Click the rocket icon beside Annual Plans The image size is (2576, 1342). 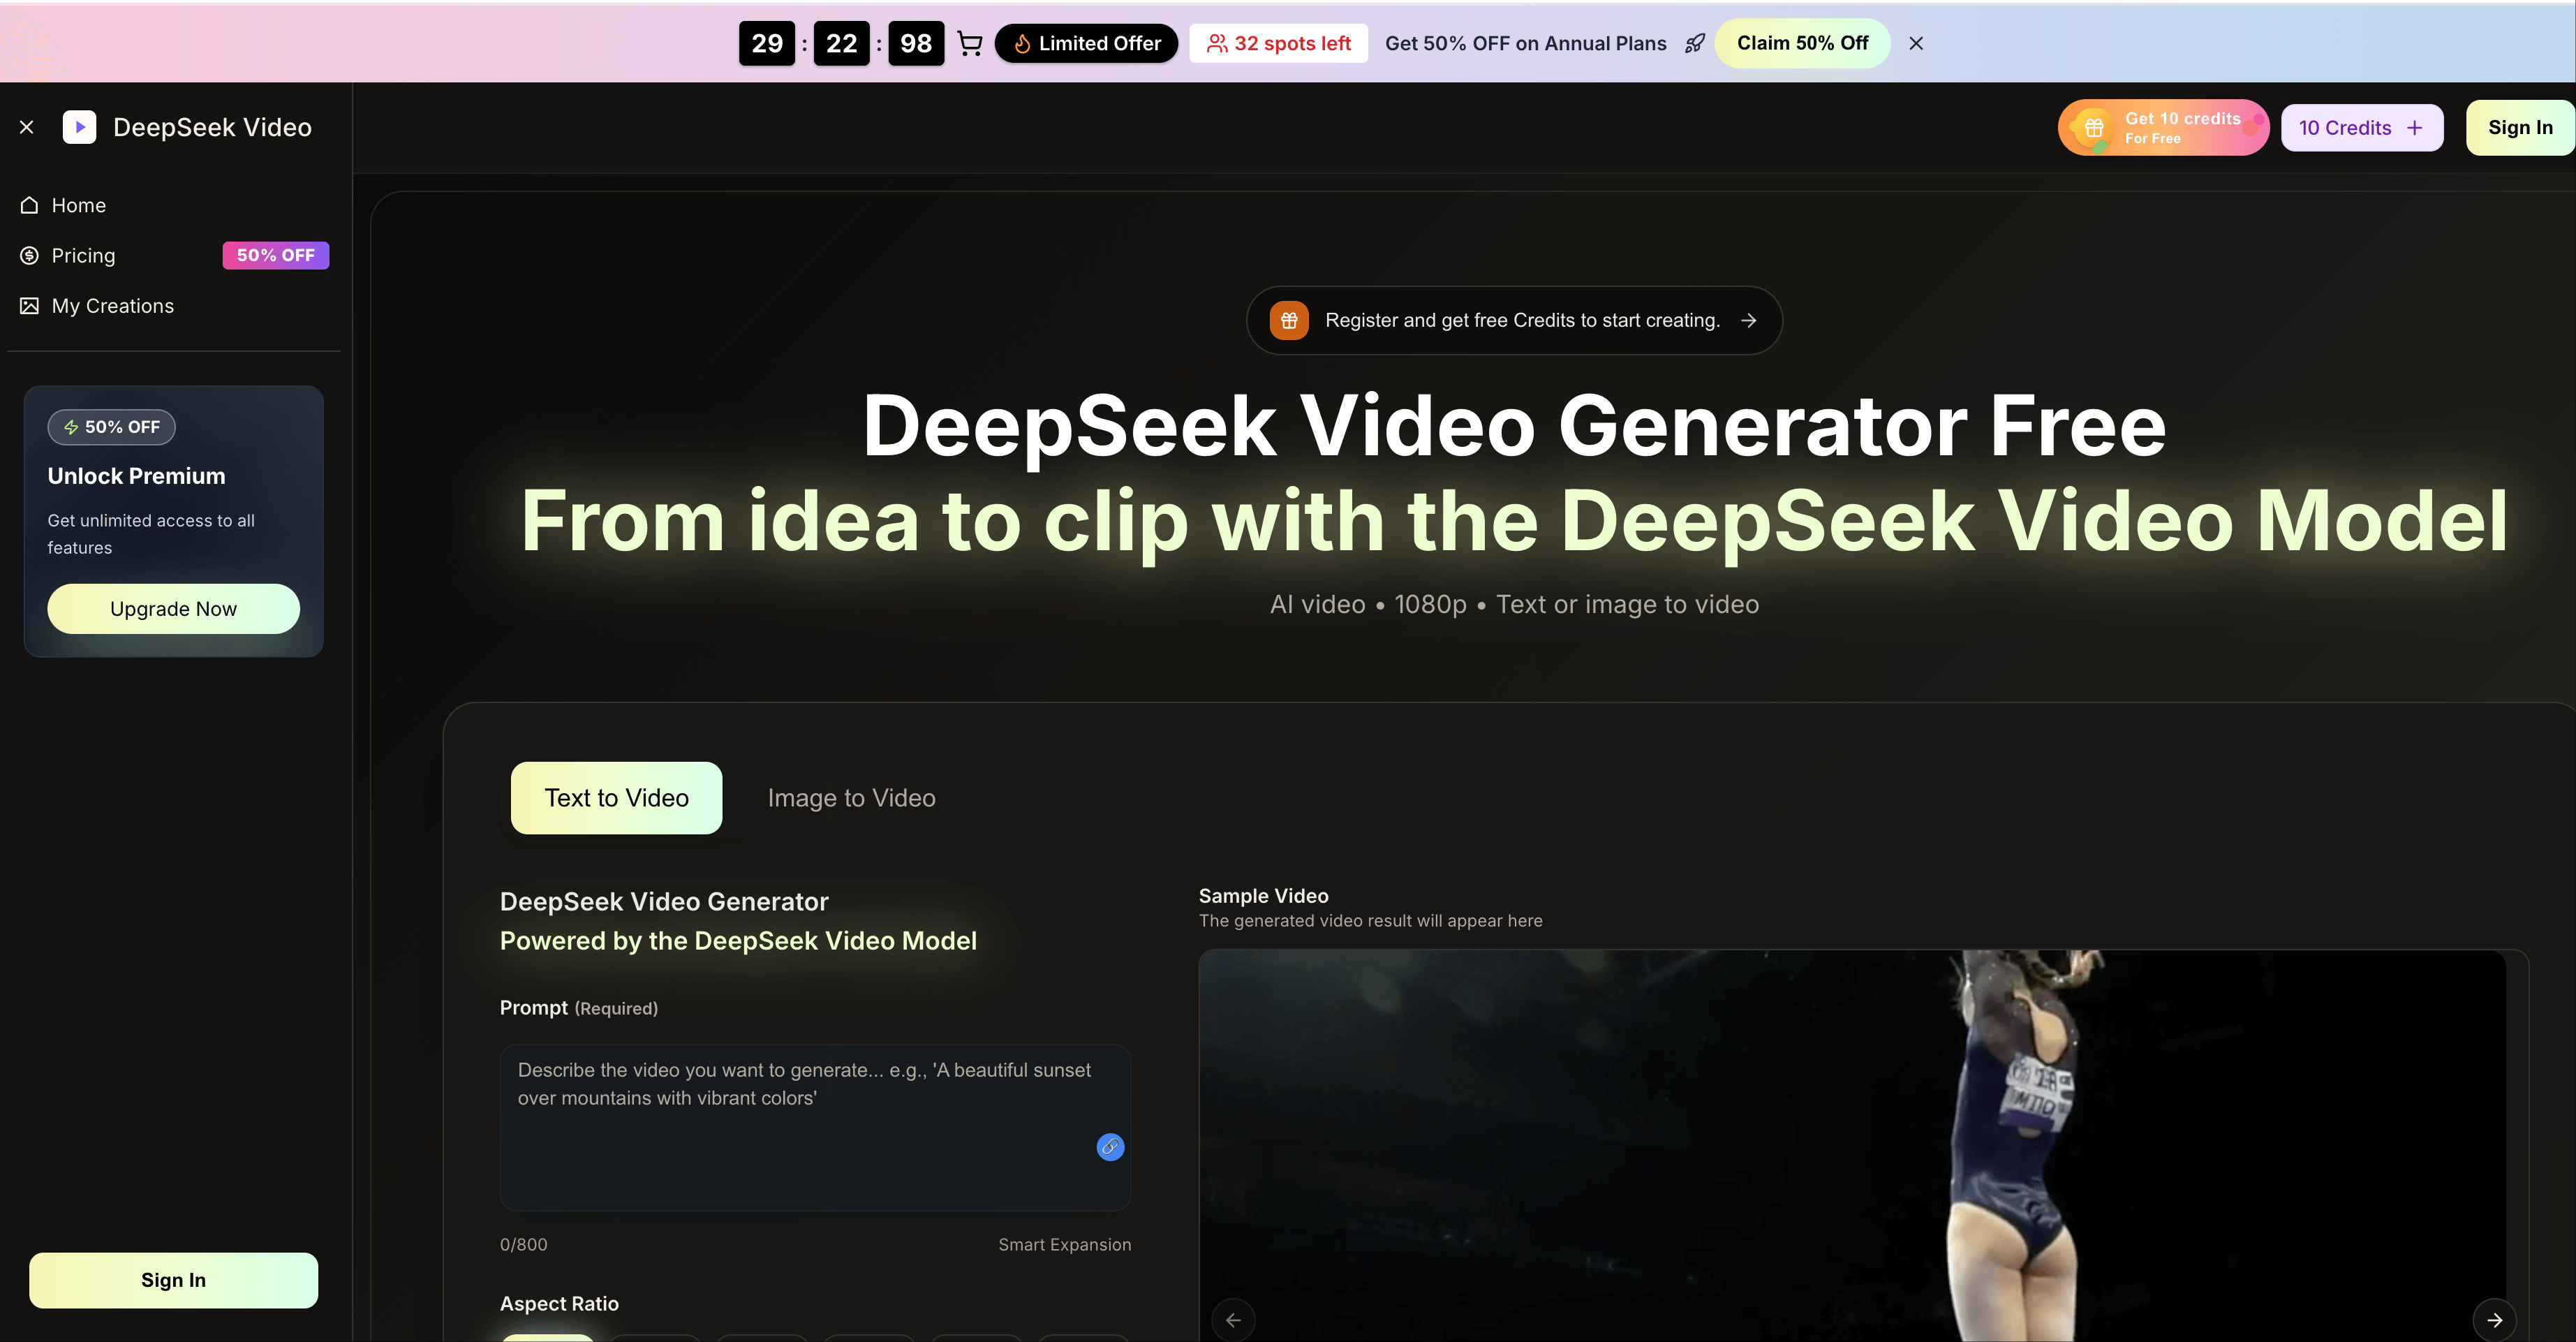(x=1694, y=43)
